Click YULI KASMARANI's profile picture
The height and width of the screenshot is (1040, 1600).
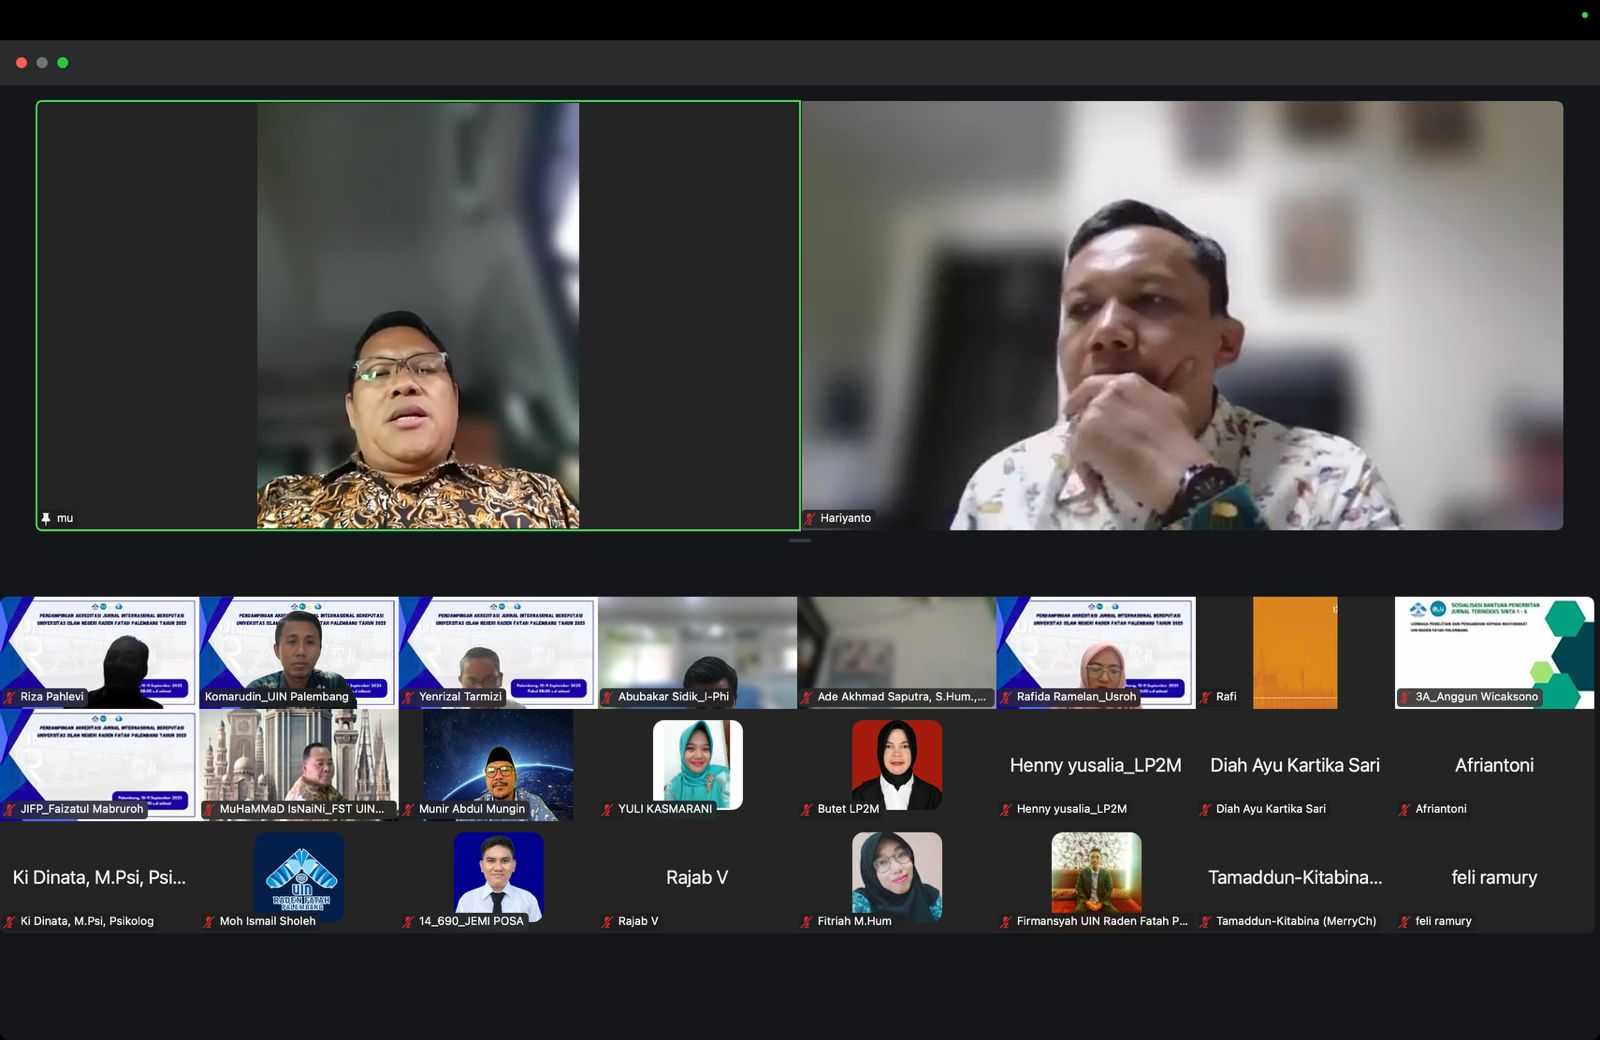697,763
